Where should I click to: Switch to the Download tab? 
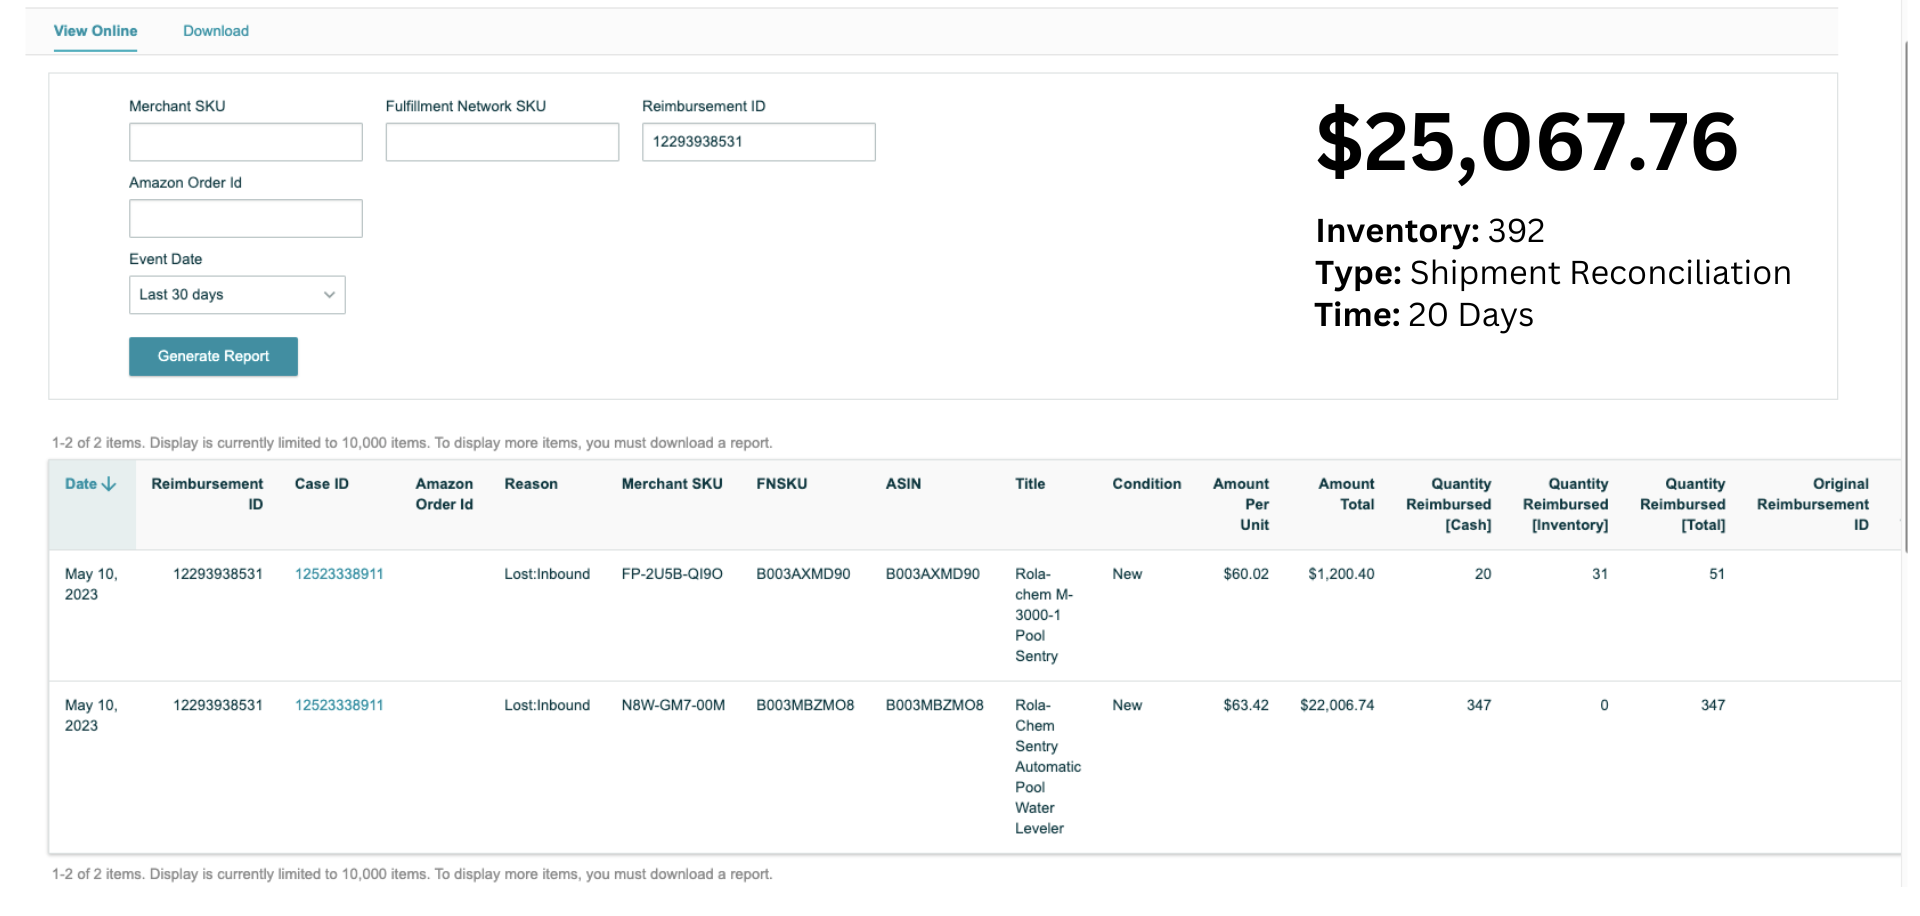216,31
